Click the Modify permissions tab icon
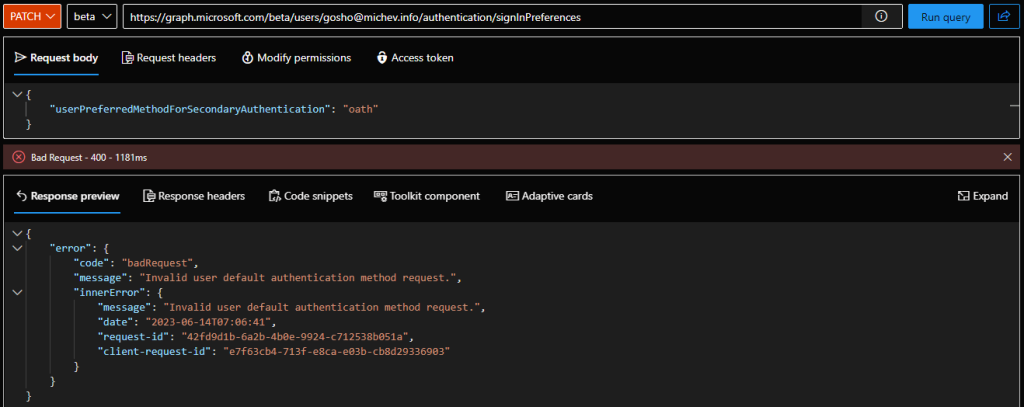Viewport: 1024px width, 407px height. coord(247,58)
